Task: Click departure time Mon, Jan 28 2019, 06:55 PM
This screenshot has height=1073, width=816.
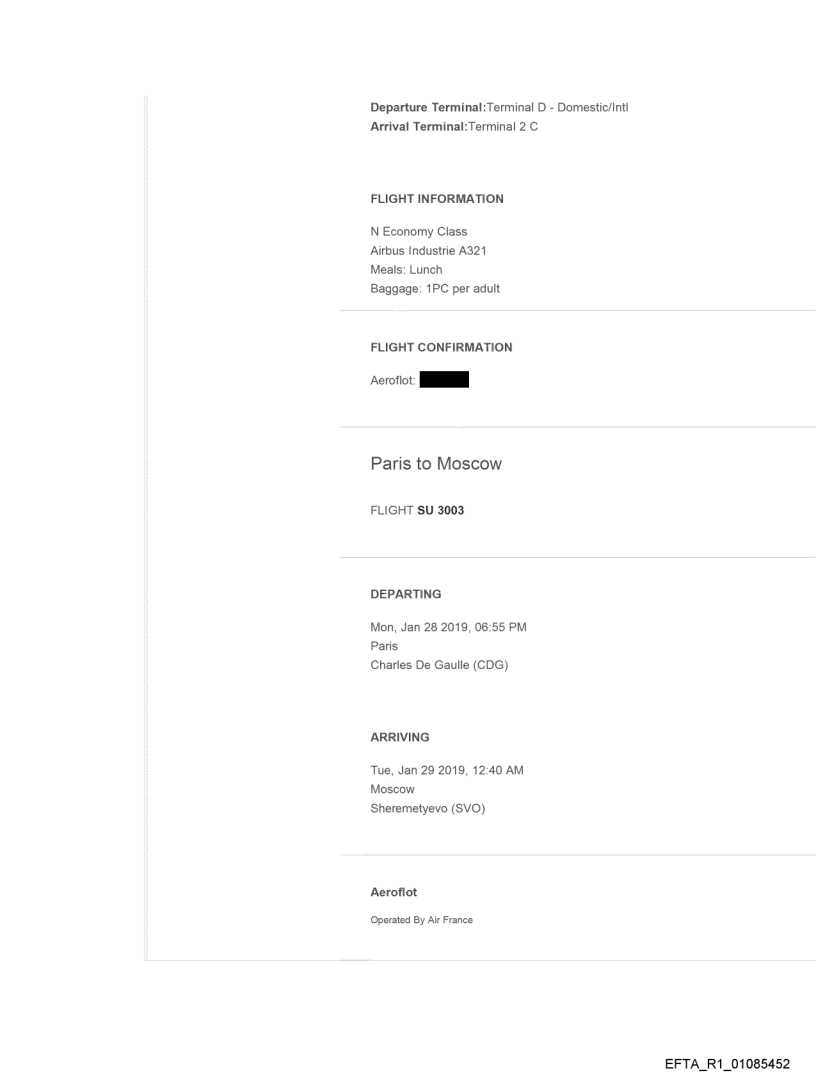Action: point(449,627)
